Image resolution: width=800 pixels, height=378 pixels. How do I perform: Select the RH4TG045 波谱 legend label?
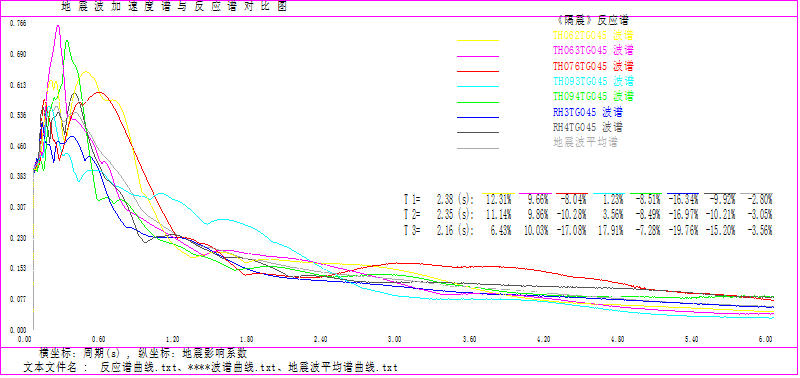pos(588,127)
